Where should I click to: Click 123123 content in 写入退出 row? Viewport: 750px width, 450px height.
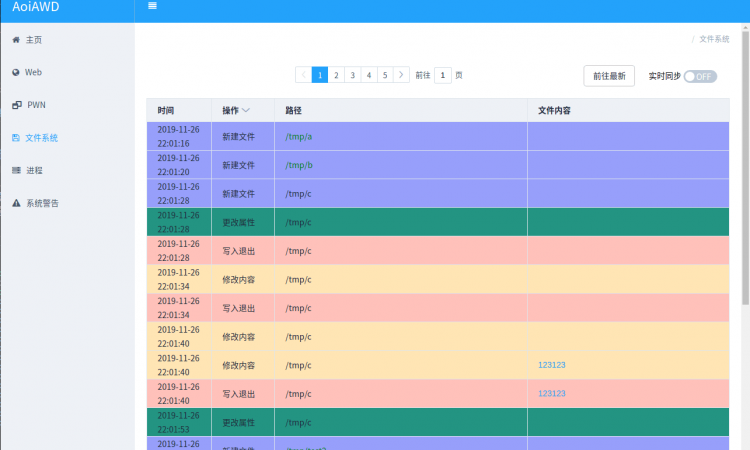[x=551, y=394]
